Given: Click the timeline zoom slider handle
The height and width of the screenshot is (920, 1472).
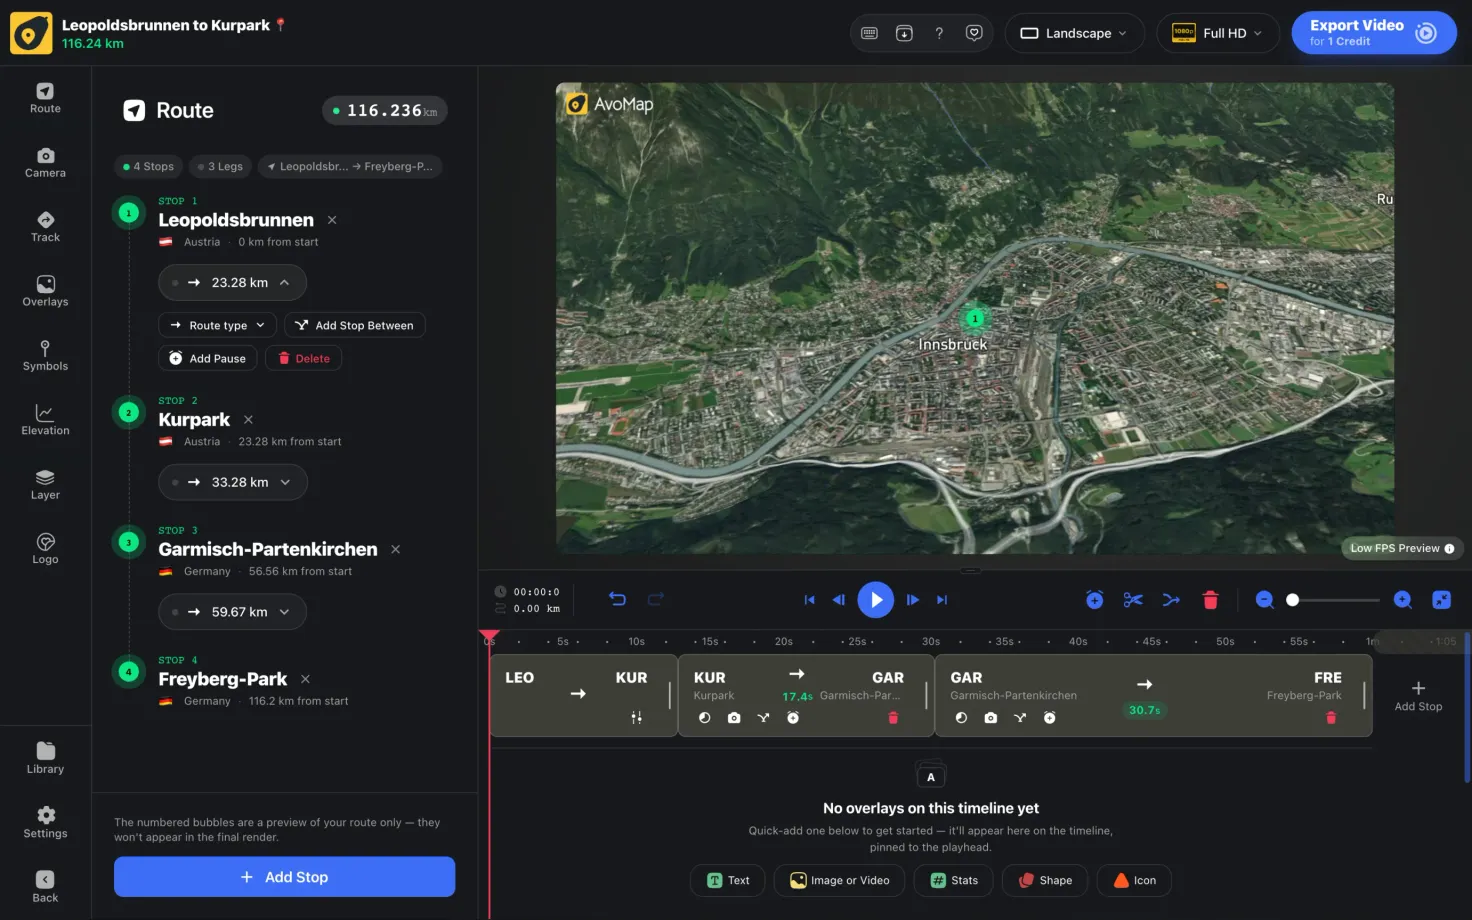Looking at the screenshot, I should pyautogui.click(x=1292, y=600).
